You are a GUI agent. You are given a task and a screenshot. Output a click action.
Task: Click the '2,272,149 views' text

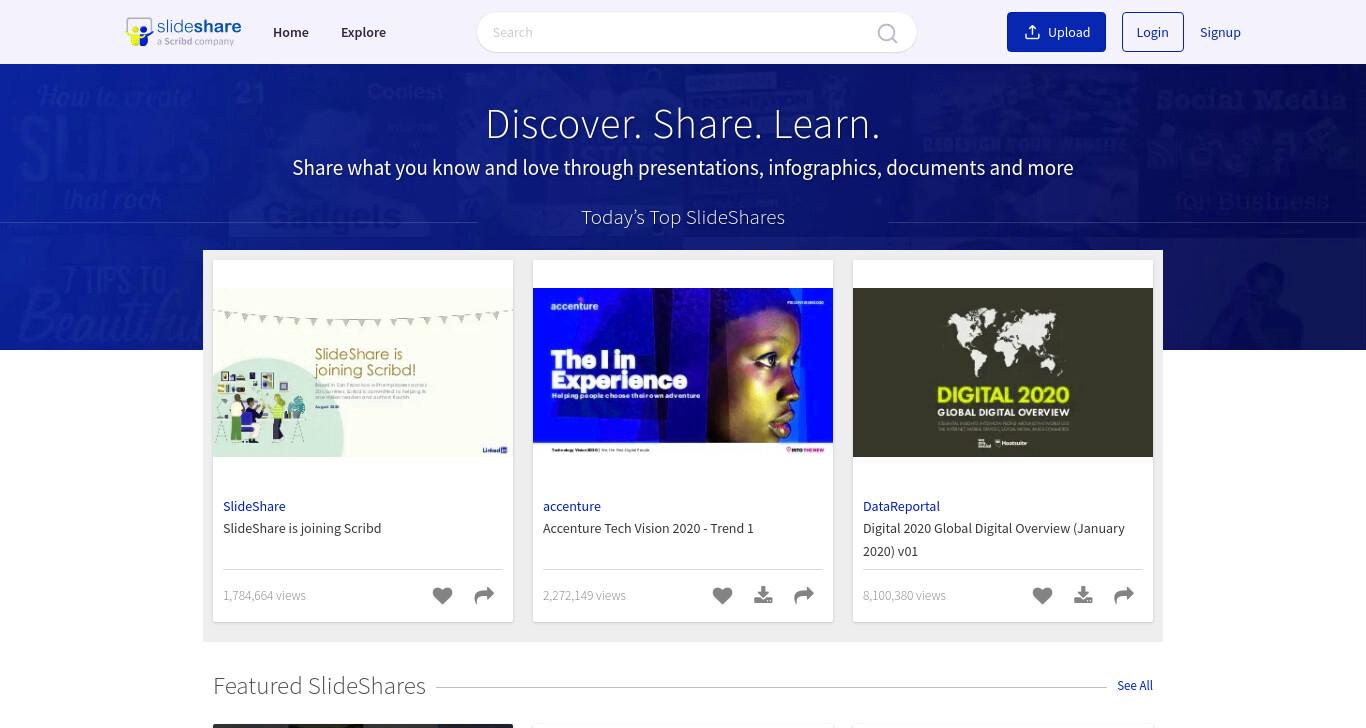584,595
